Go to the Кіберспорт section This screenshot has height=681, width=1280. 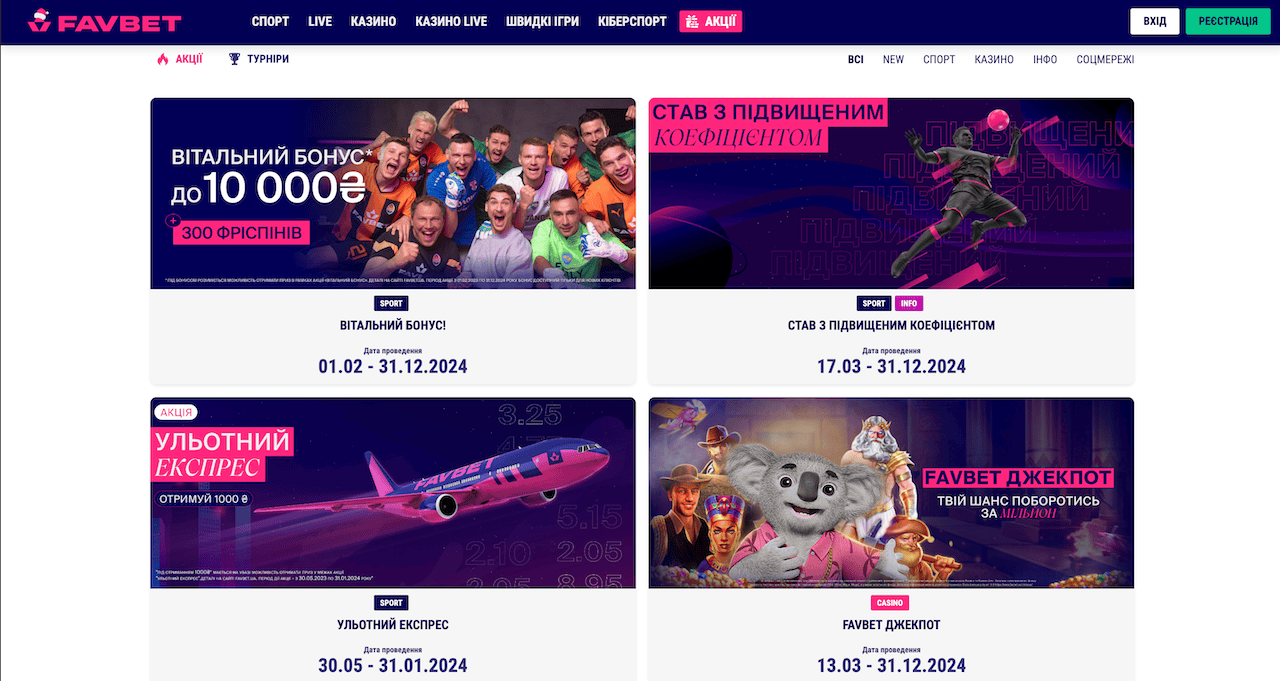(632, 21)
